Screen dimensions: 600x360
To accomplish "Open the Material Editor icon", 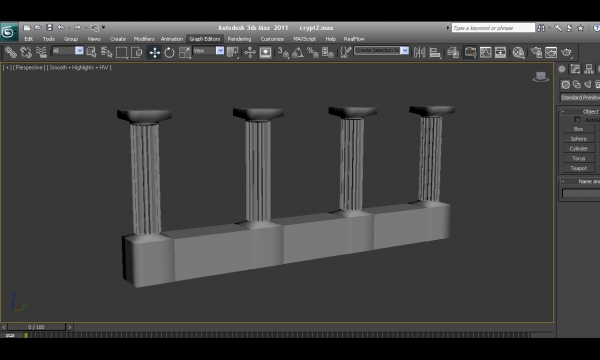I will 518,52.
